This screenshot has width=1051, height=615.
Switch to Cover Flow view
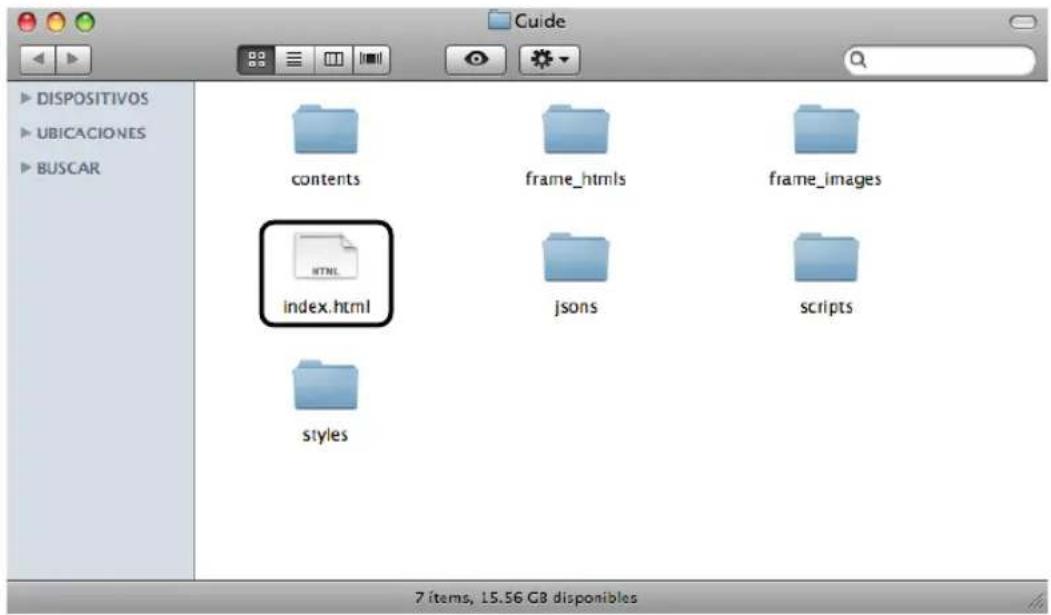(371, 59)
